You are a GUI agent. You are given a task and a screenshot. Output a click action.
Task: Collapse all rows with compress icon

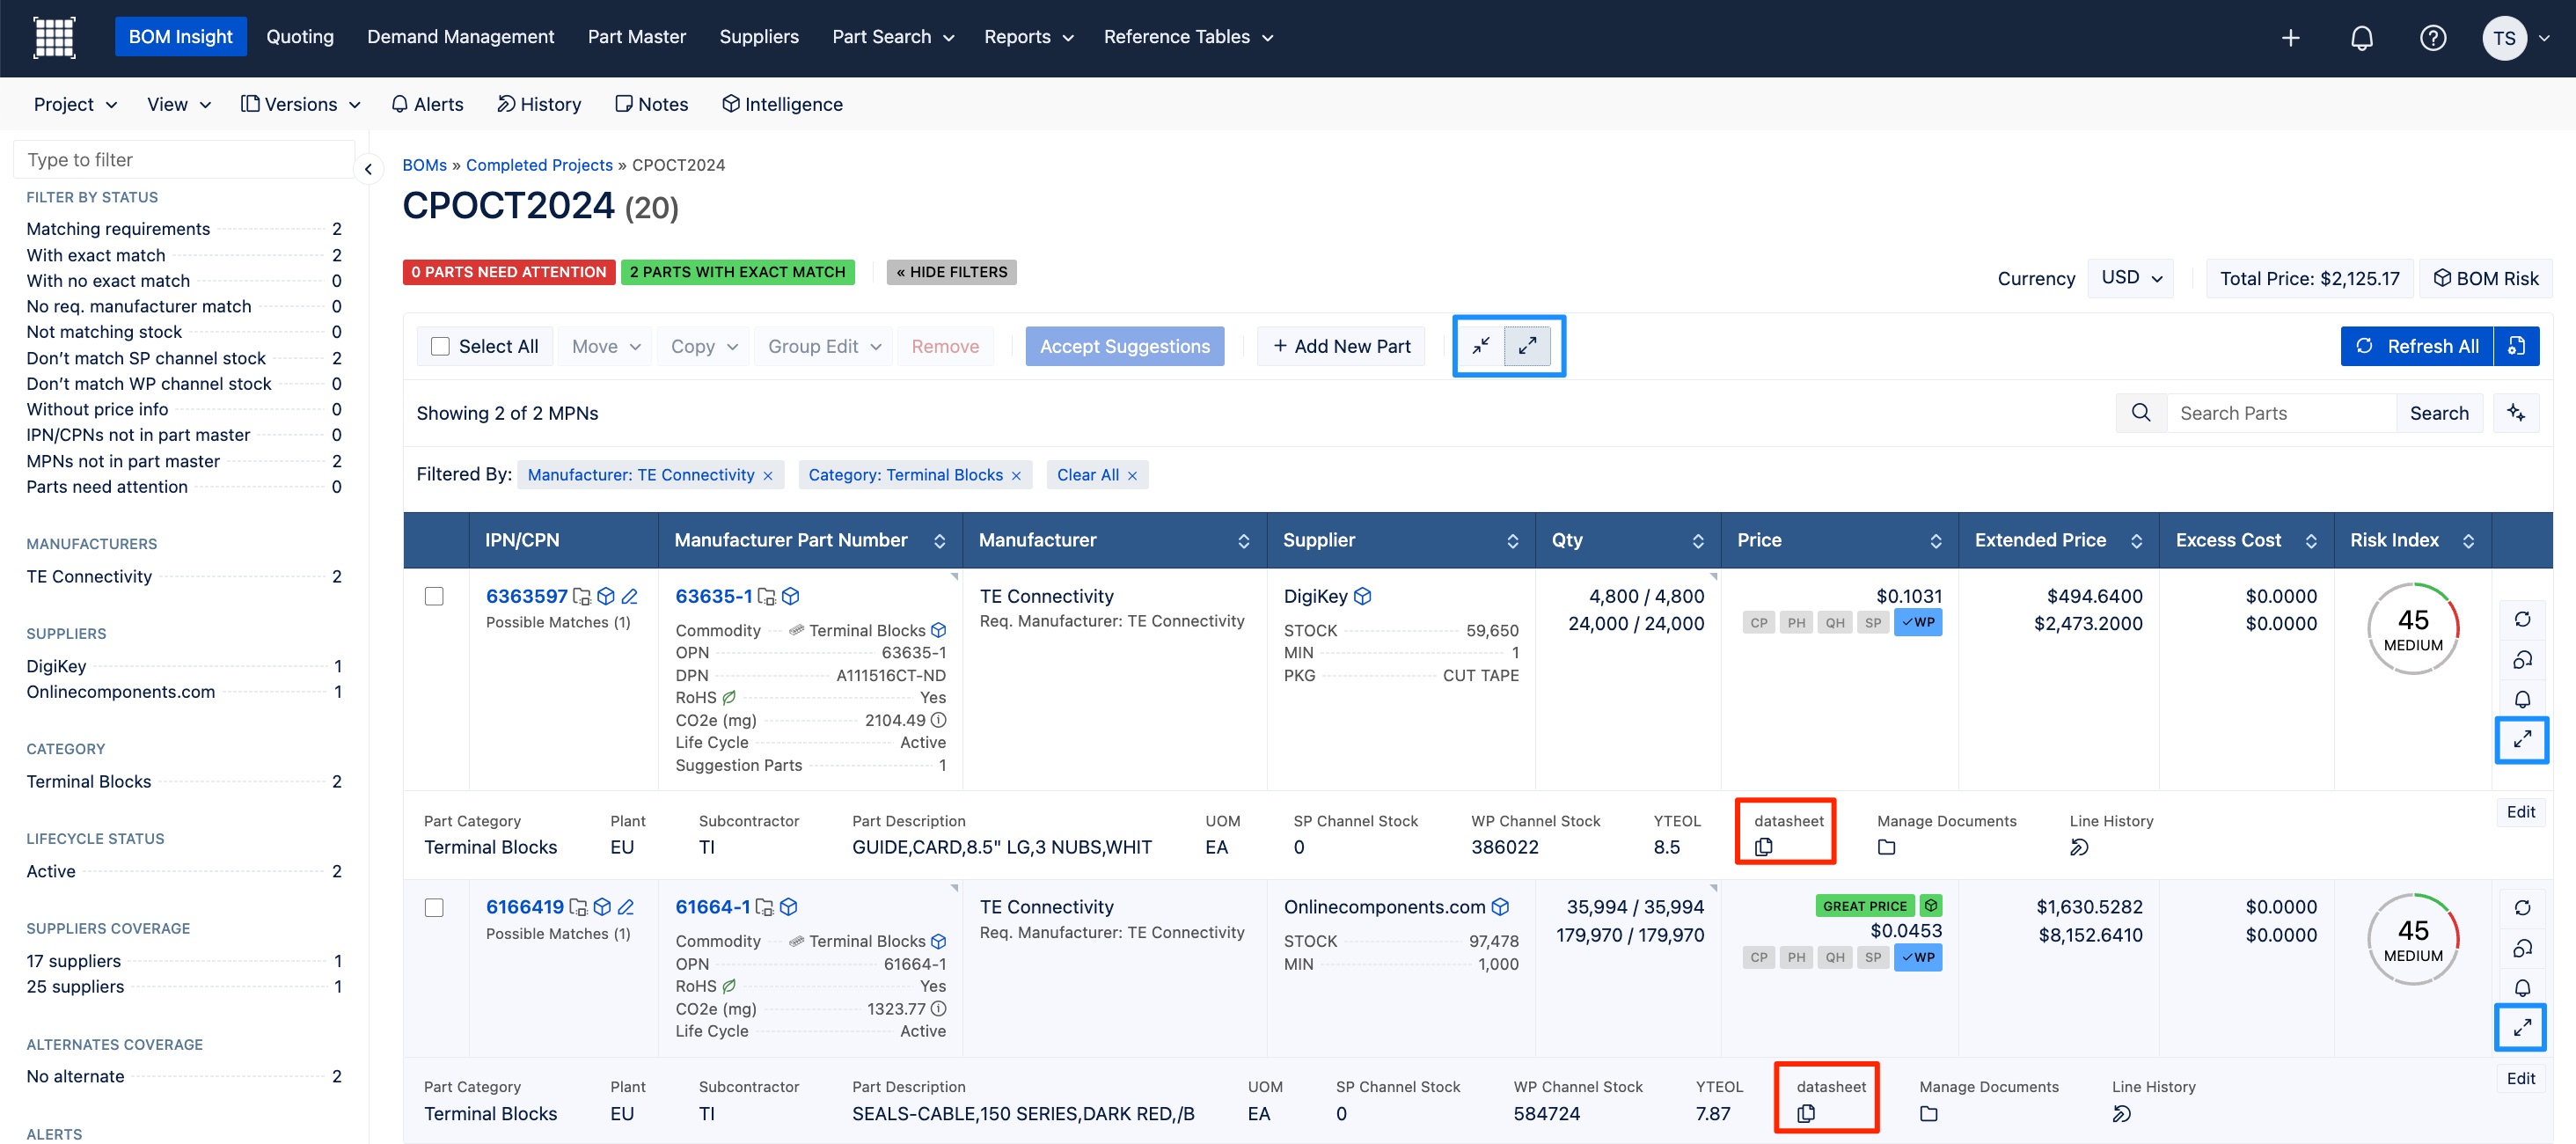tap(1481, 346)
